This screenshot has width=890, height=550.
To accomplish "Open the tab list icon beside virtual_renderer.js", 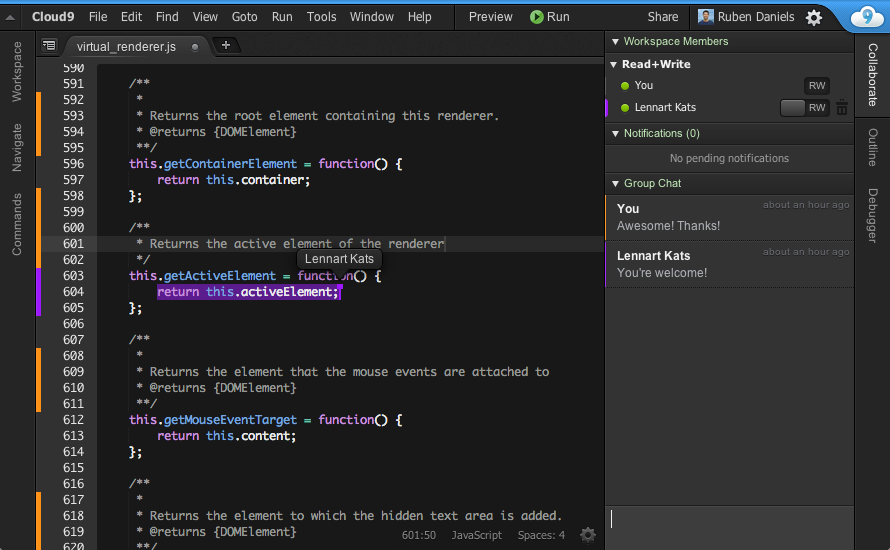I will coord(49,45).
